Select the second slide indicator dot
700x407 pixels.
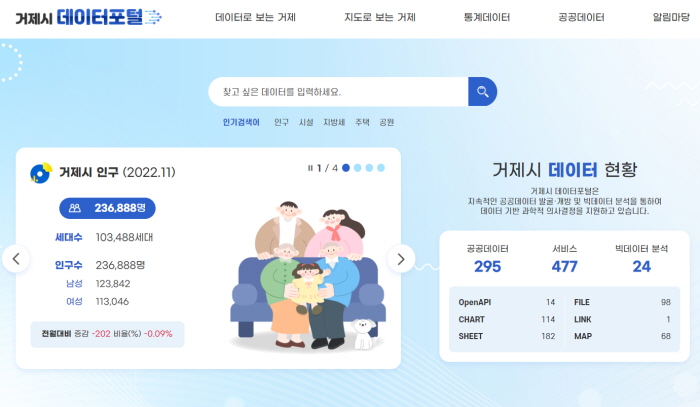(x=358, y=168)
